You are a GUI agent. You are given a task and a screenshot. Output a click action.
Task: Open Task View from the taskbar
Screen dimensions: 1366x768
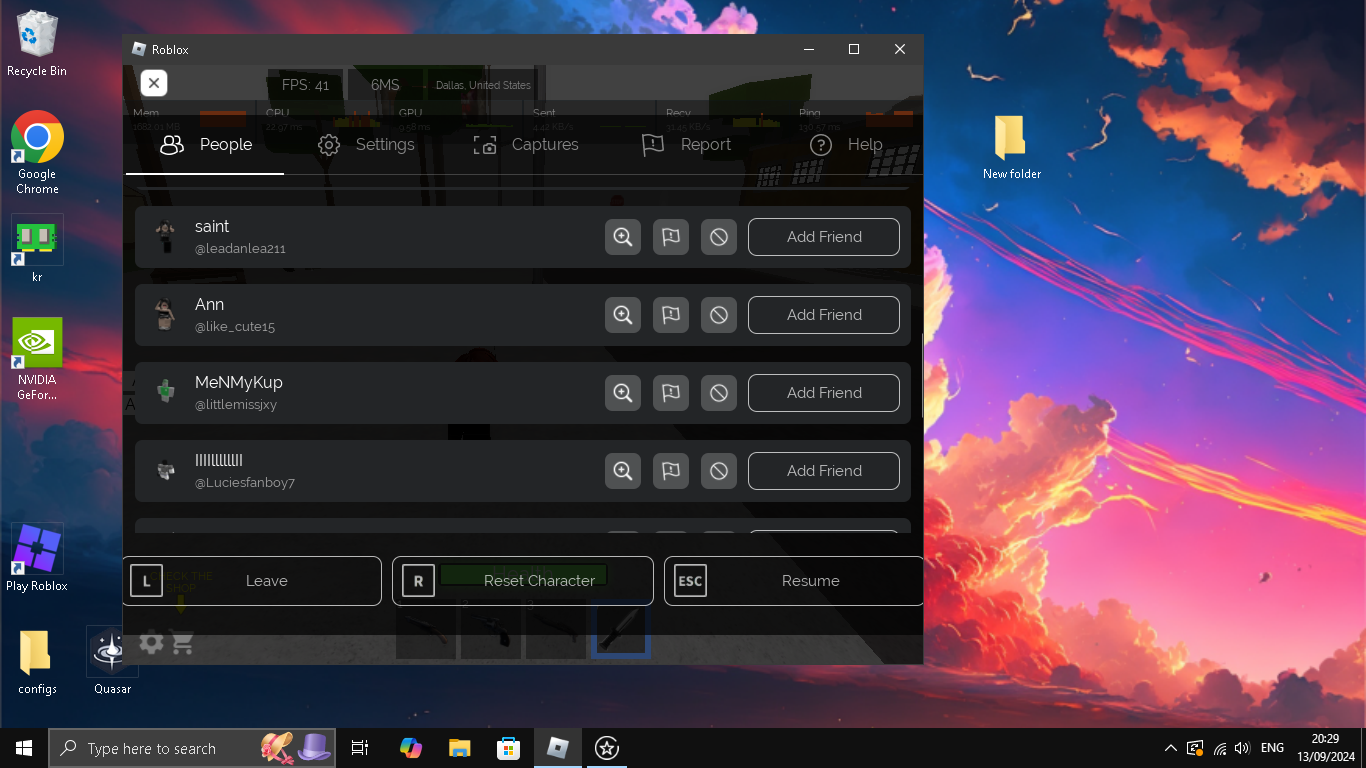360,748
